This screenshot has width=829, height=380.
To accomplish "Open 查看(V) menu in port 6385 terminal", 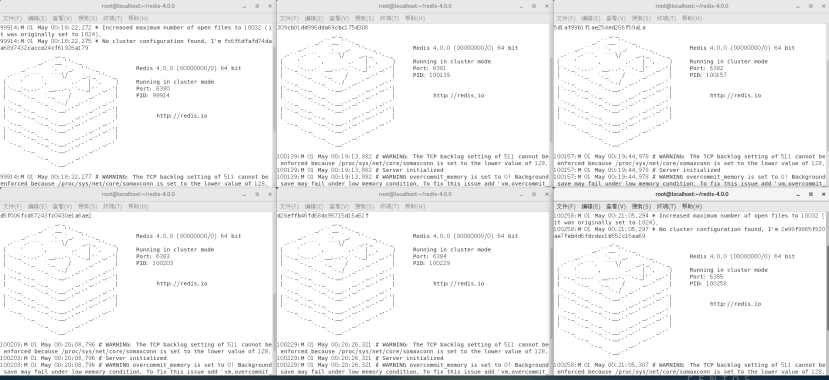I will click(x=616, y=206).
